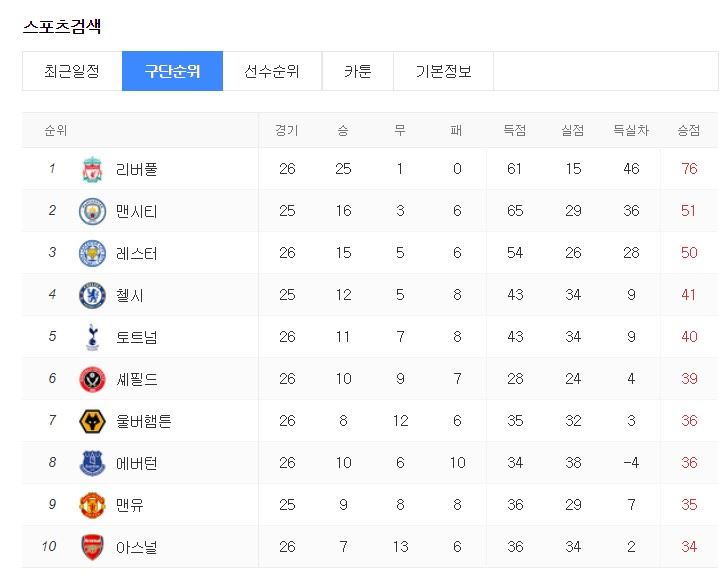Click the Chelsea crest icon

click(92, 295)
